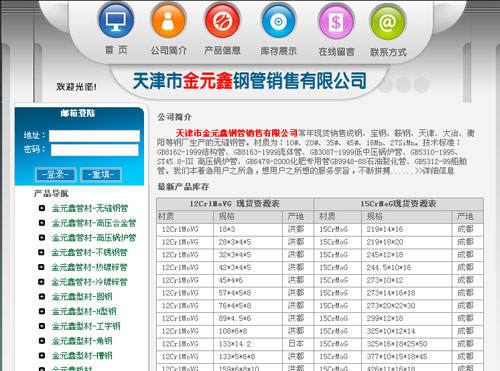Click the 377*10*15*18*45 specification cell

[407, 357]
